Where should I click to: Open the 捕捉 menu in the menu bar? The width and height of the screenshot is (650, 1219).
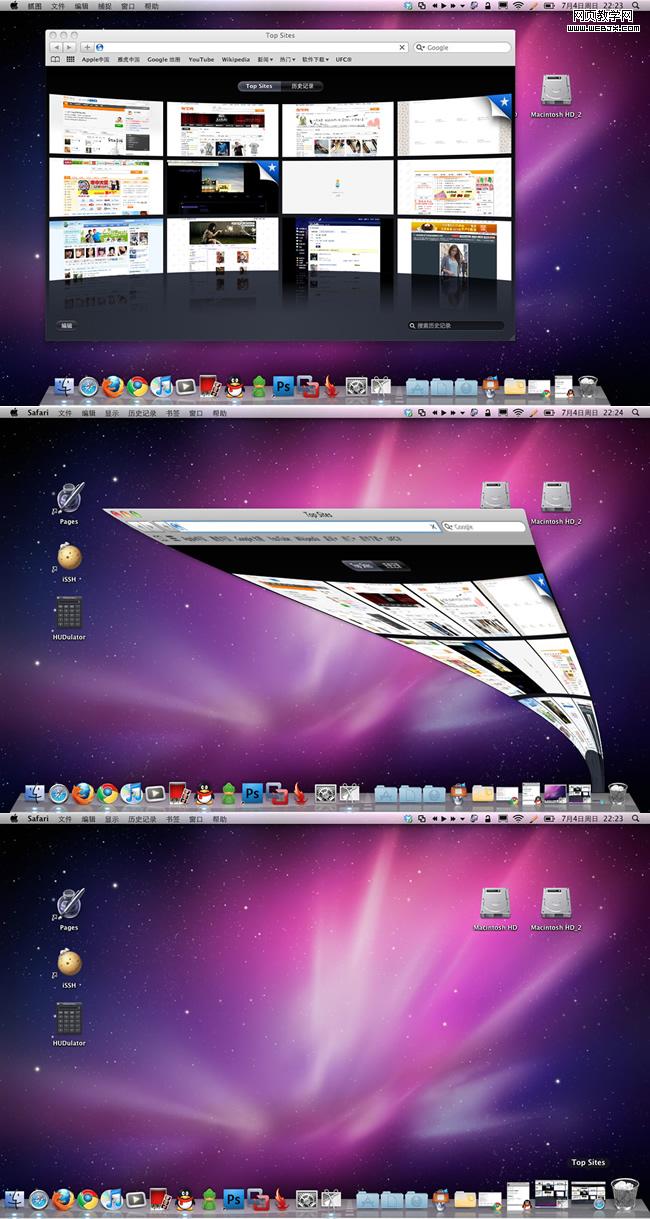pos(104,6)
